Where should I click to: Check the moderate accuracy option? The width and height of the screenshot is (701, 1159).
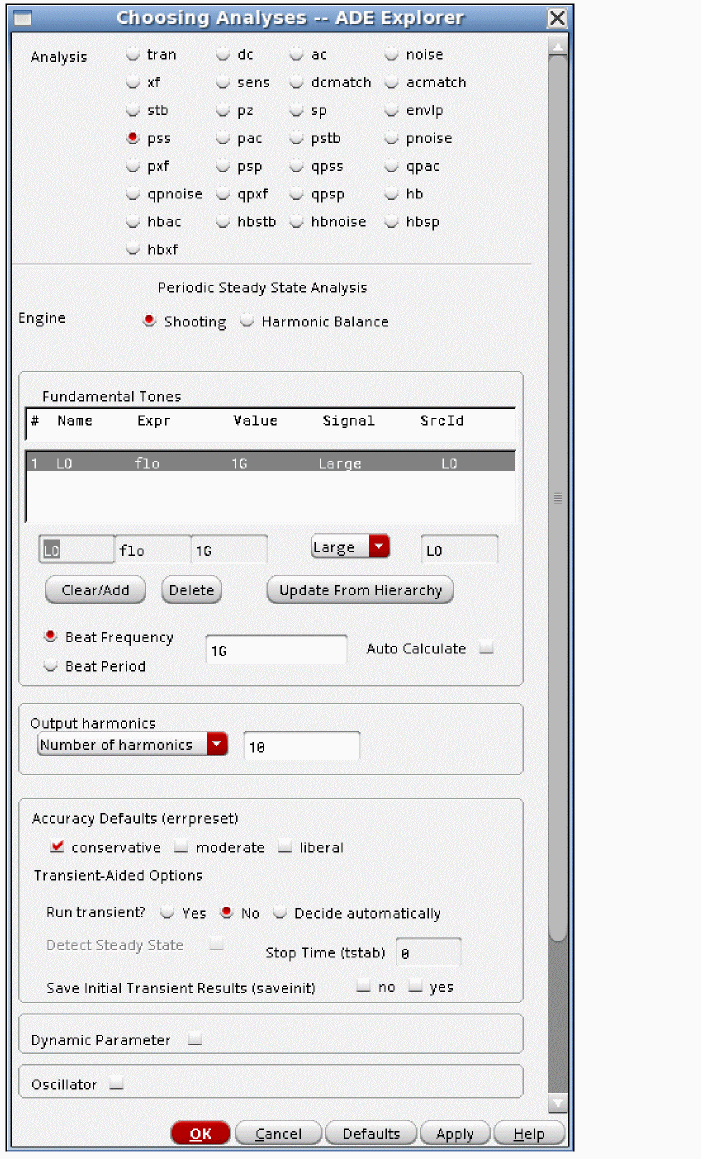pos(181,847)
